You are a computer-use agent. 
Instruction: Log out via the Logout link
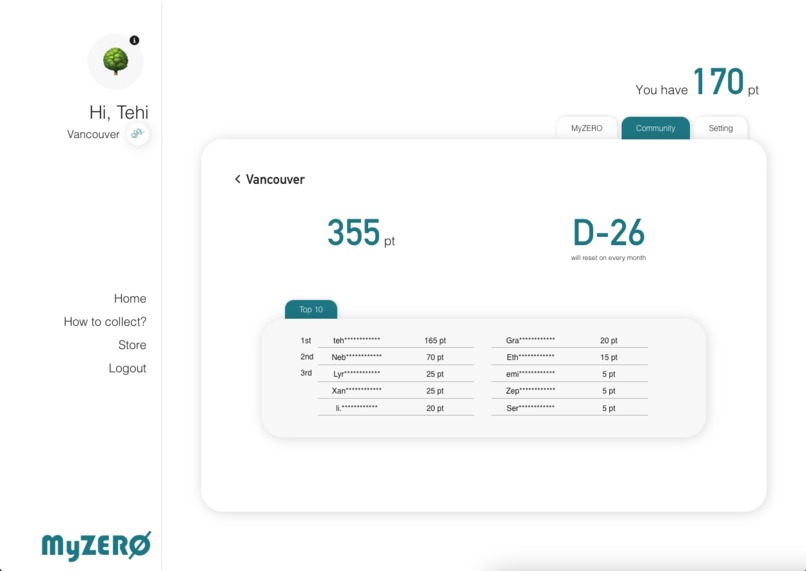tap(127, 369)
